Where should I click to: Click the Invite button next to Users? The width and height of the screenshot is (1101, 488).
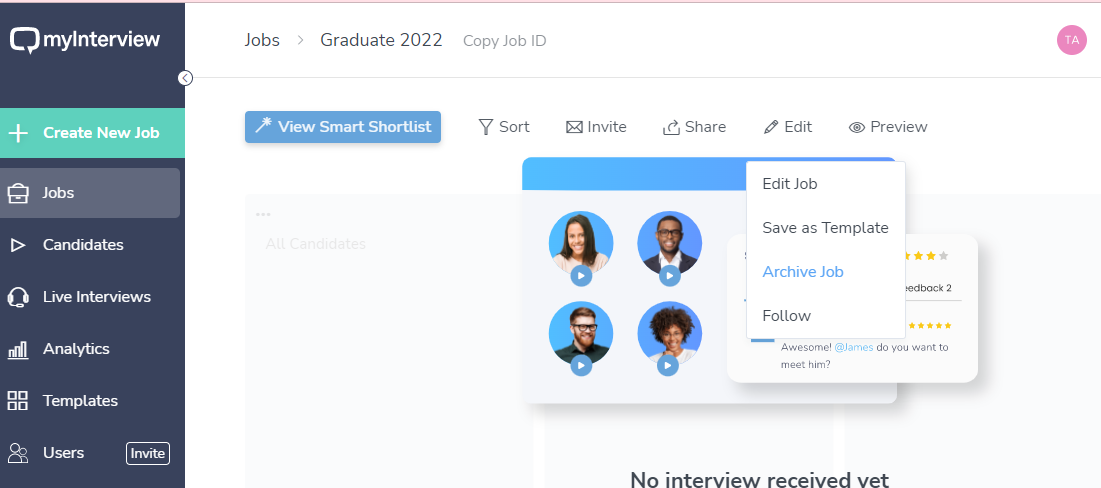(x=148, y=453)
